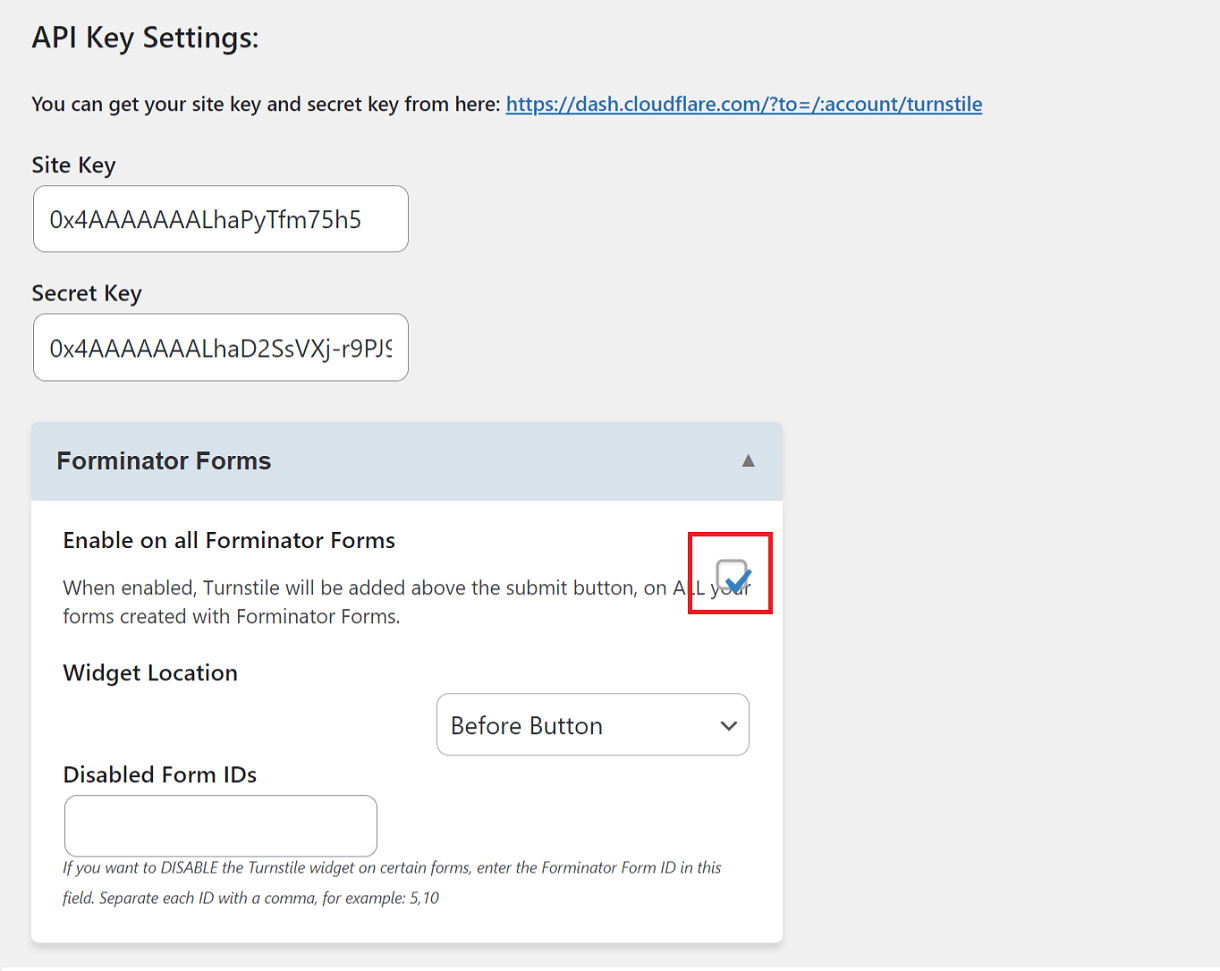This screenshot has height=971, width=1220.
Task: Collapse the Forminator Forms panel arrow
Action: [x=748, y=461]
